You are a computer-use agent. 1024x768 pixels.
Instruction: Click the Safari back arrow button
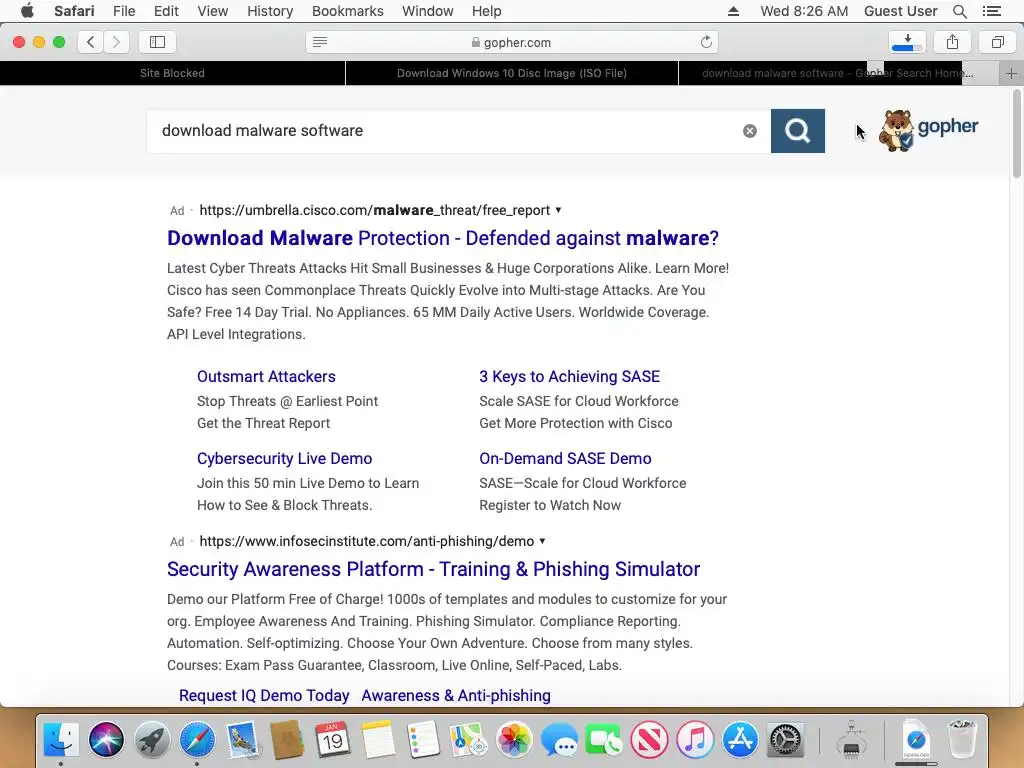(91, 42)
